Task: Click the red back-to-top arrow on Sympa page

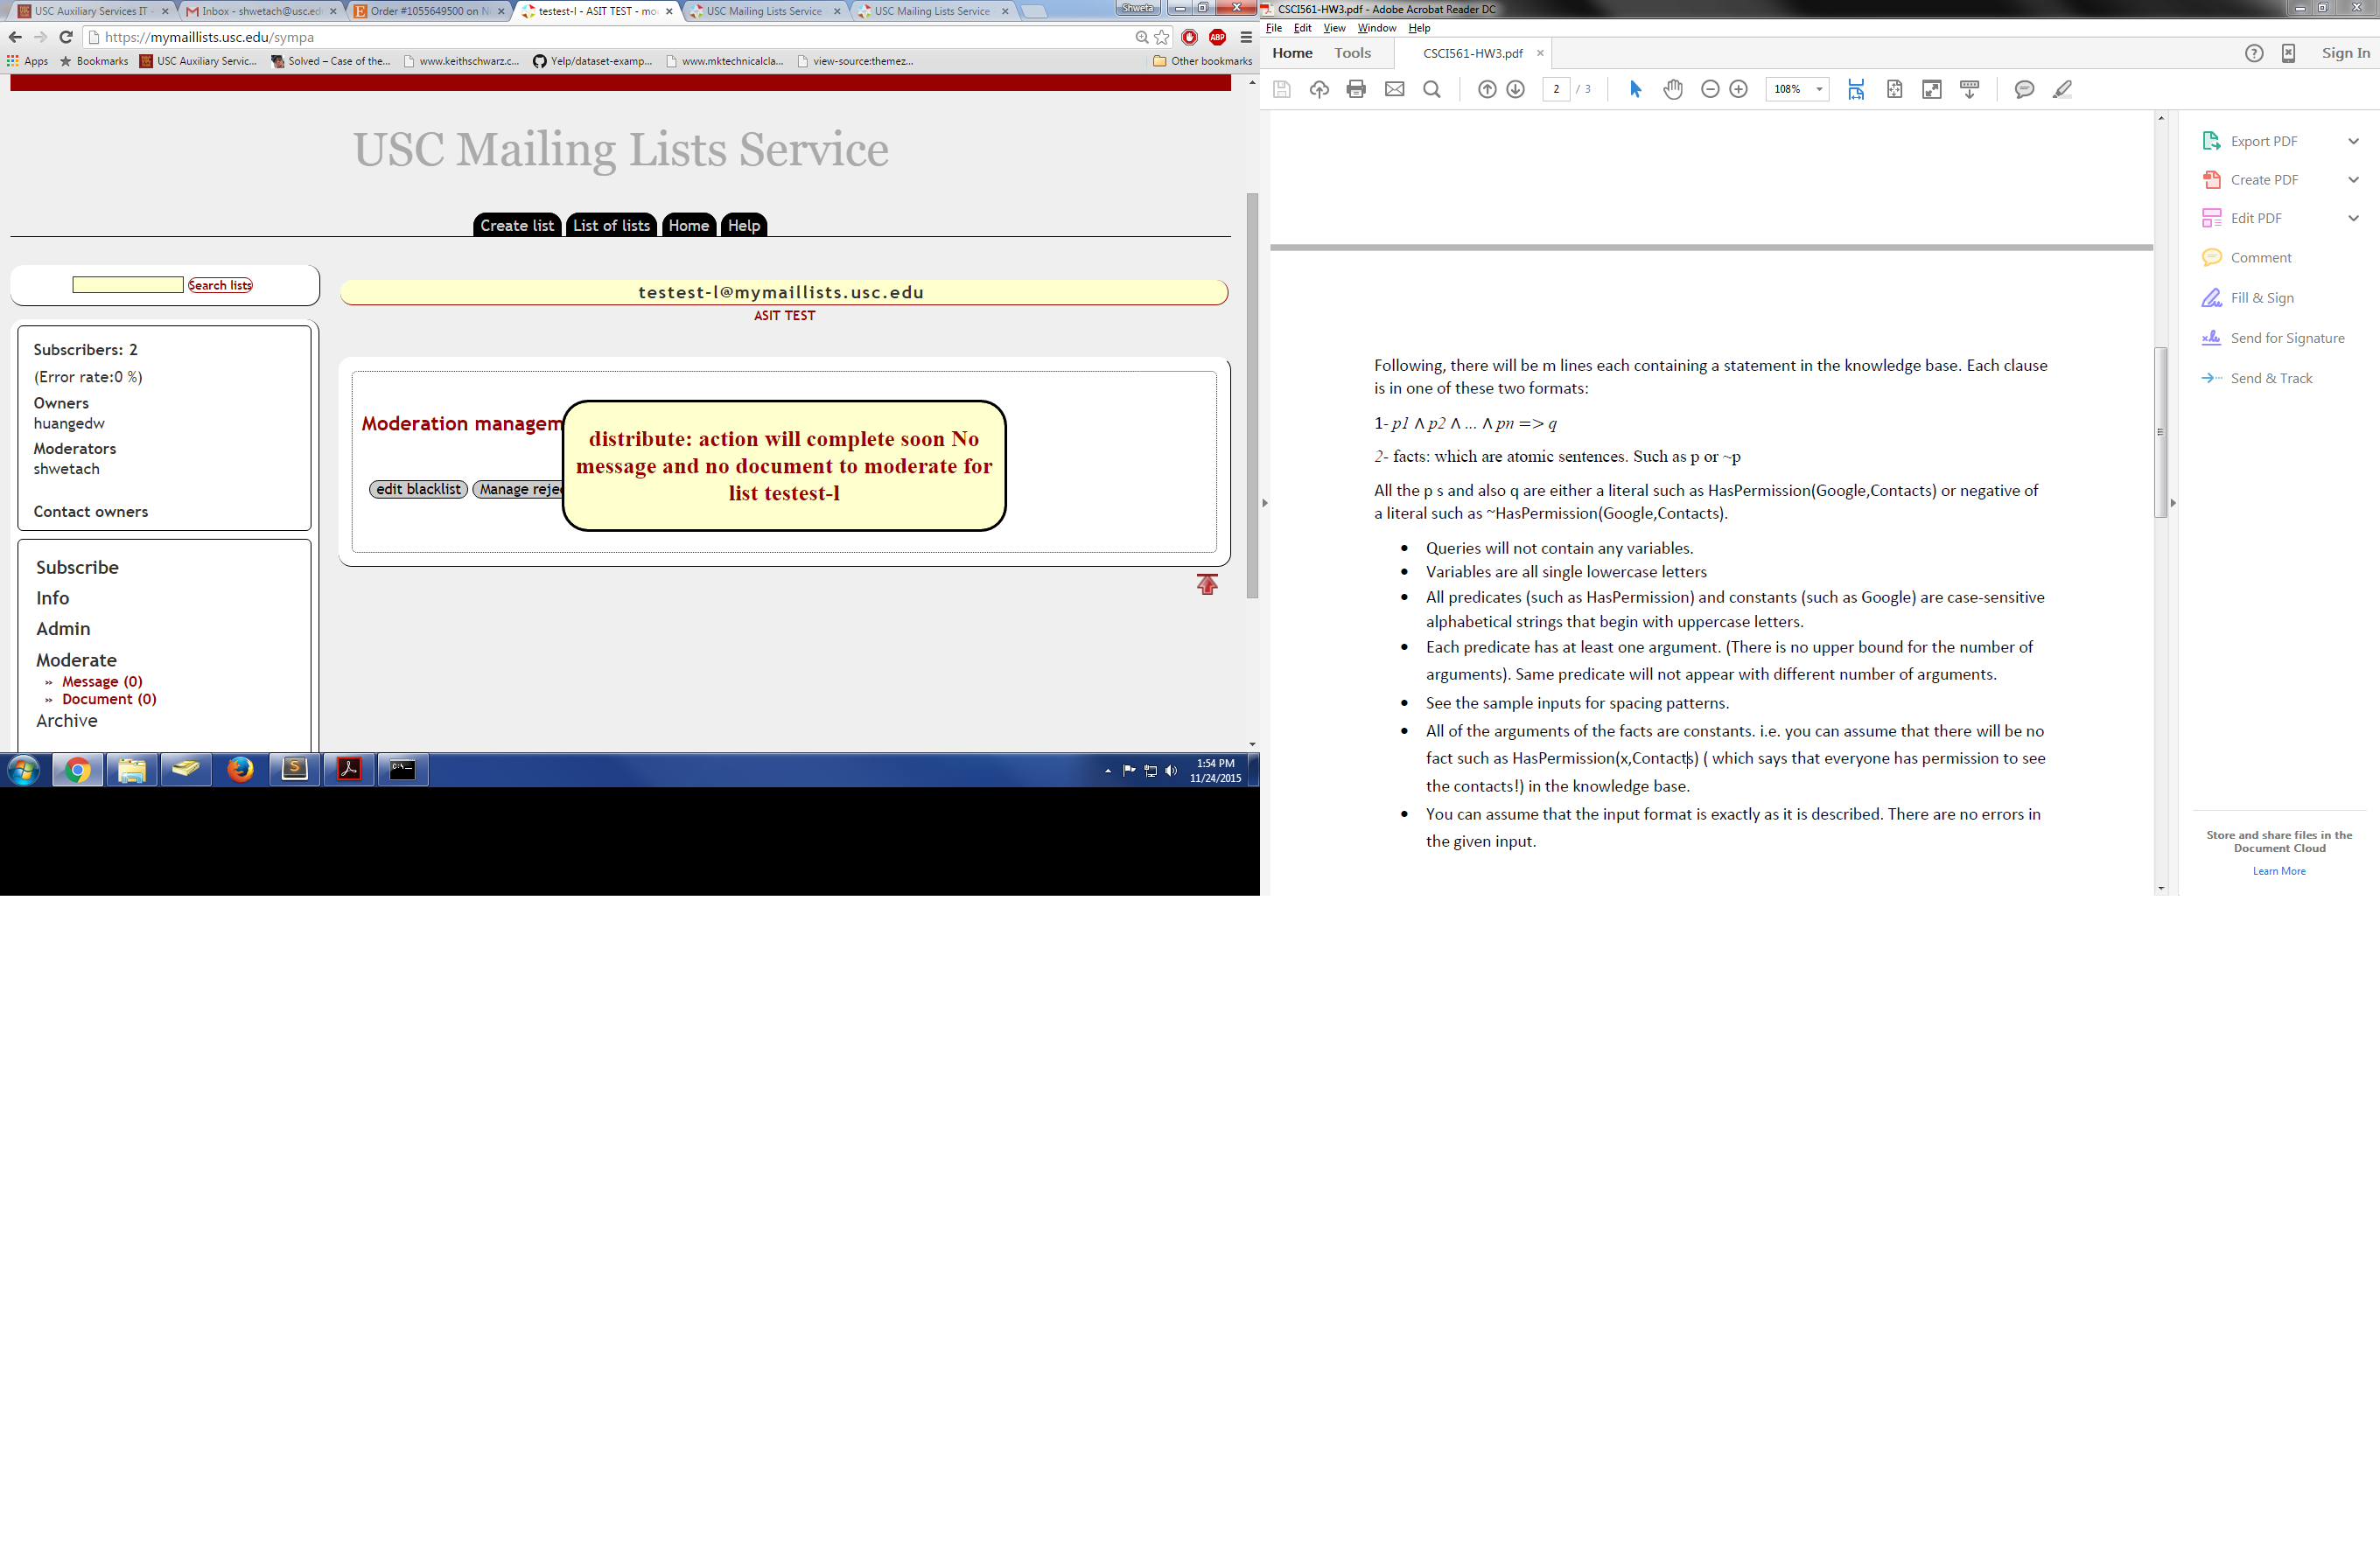Action: click(x=1207, y=584)
